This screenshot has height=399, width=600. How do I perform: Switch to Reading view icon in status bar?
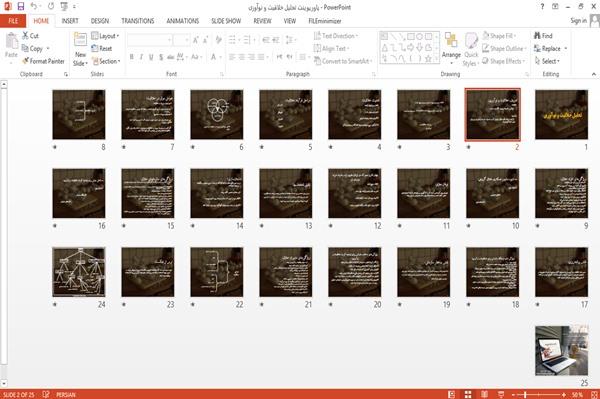(x=484, y=394)
